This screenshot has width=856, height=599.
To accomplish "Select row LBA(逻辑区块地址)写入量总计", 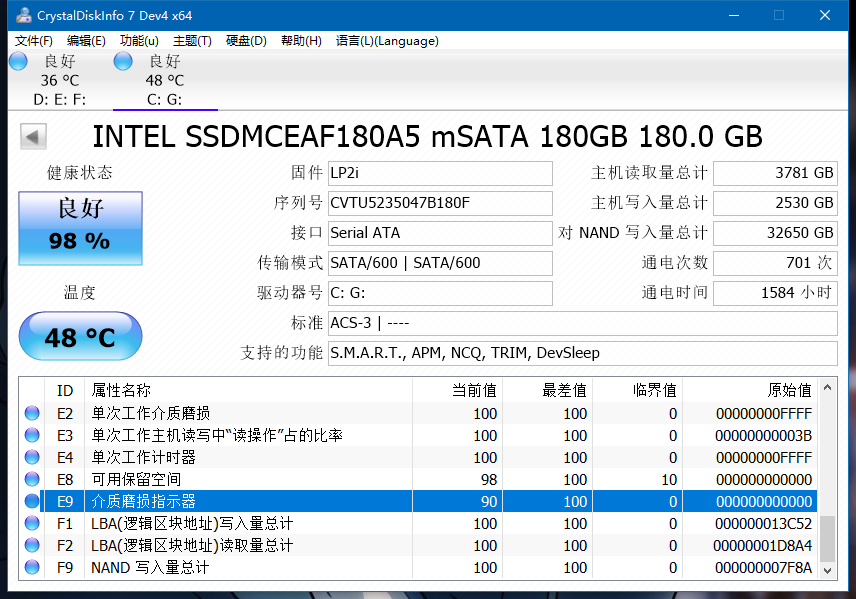I will (419, 524).
